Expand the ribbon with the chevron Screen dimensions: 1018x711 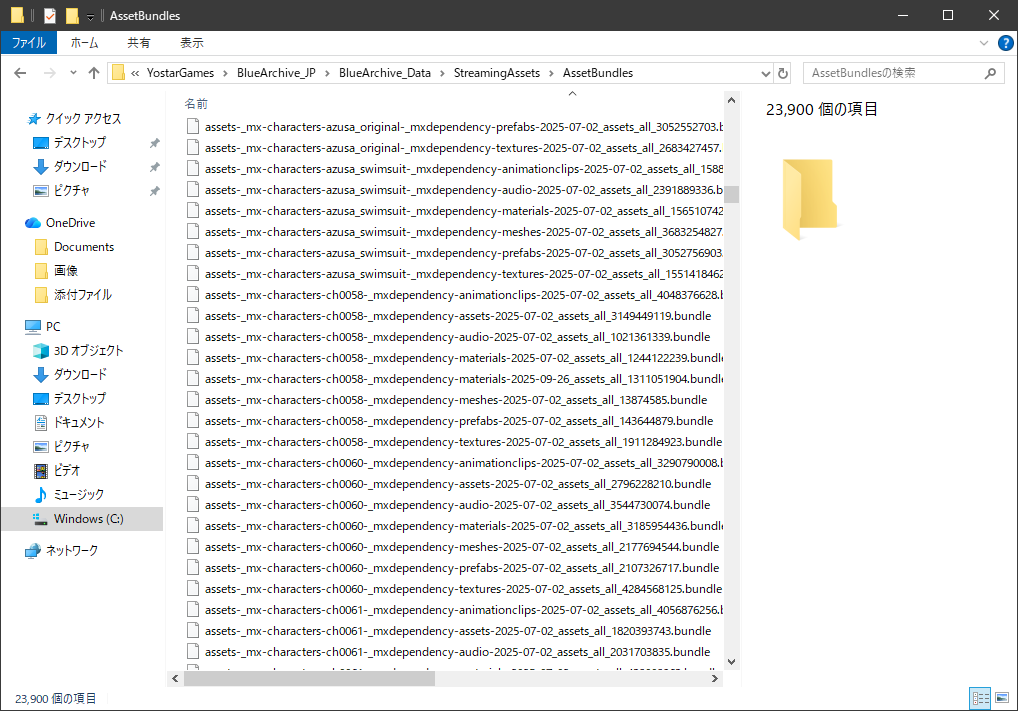[x=983, y=43]
